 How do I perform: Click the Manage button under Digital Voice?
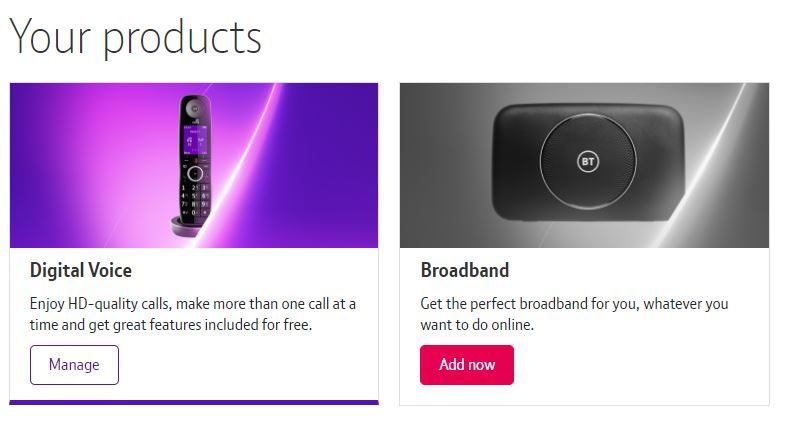coord(74,365)
